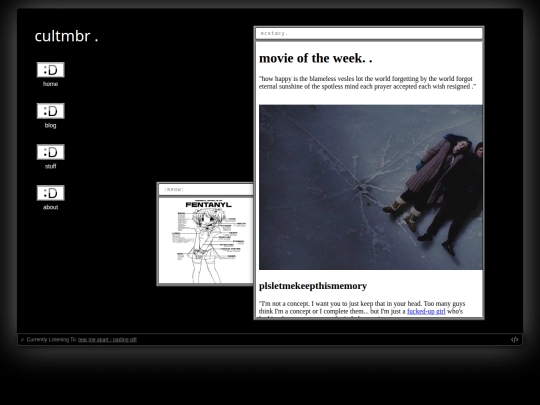This screenshot has width=540, height=405.
Task: Select the movie of the week heading
Action: click(315, 58)
